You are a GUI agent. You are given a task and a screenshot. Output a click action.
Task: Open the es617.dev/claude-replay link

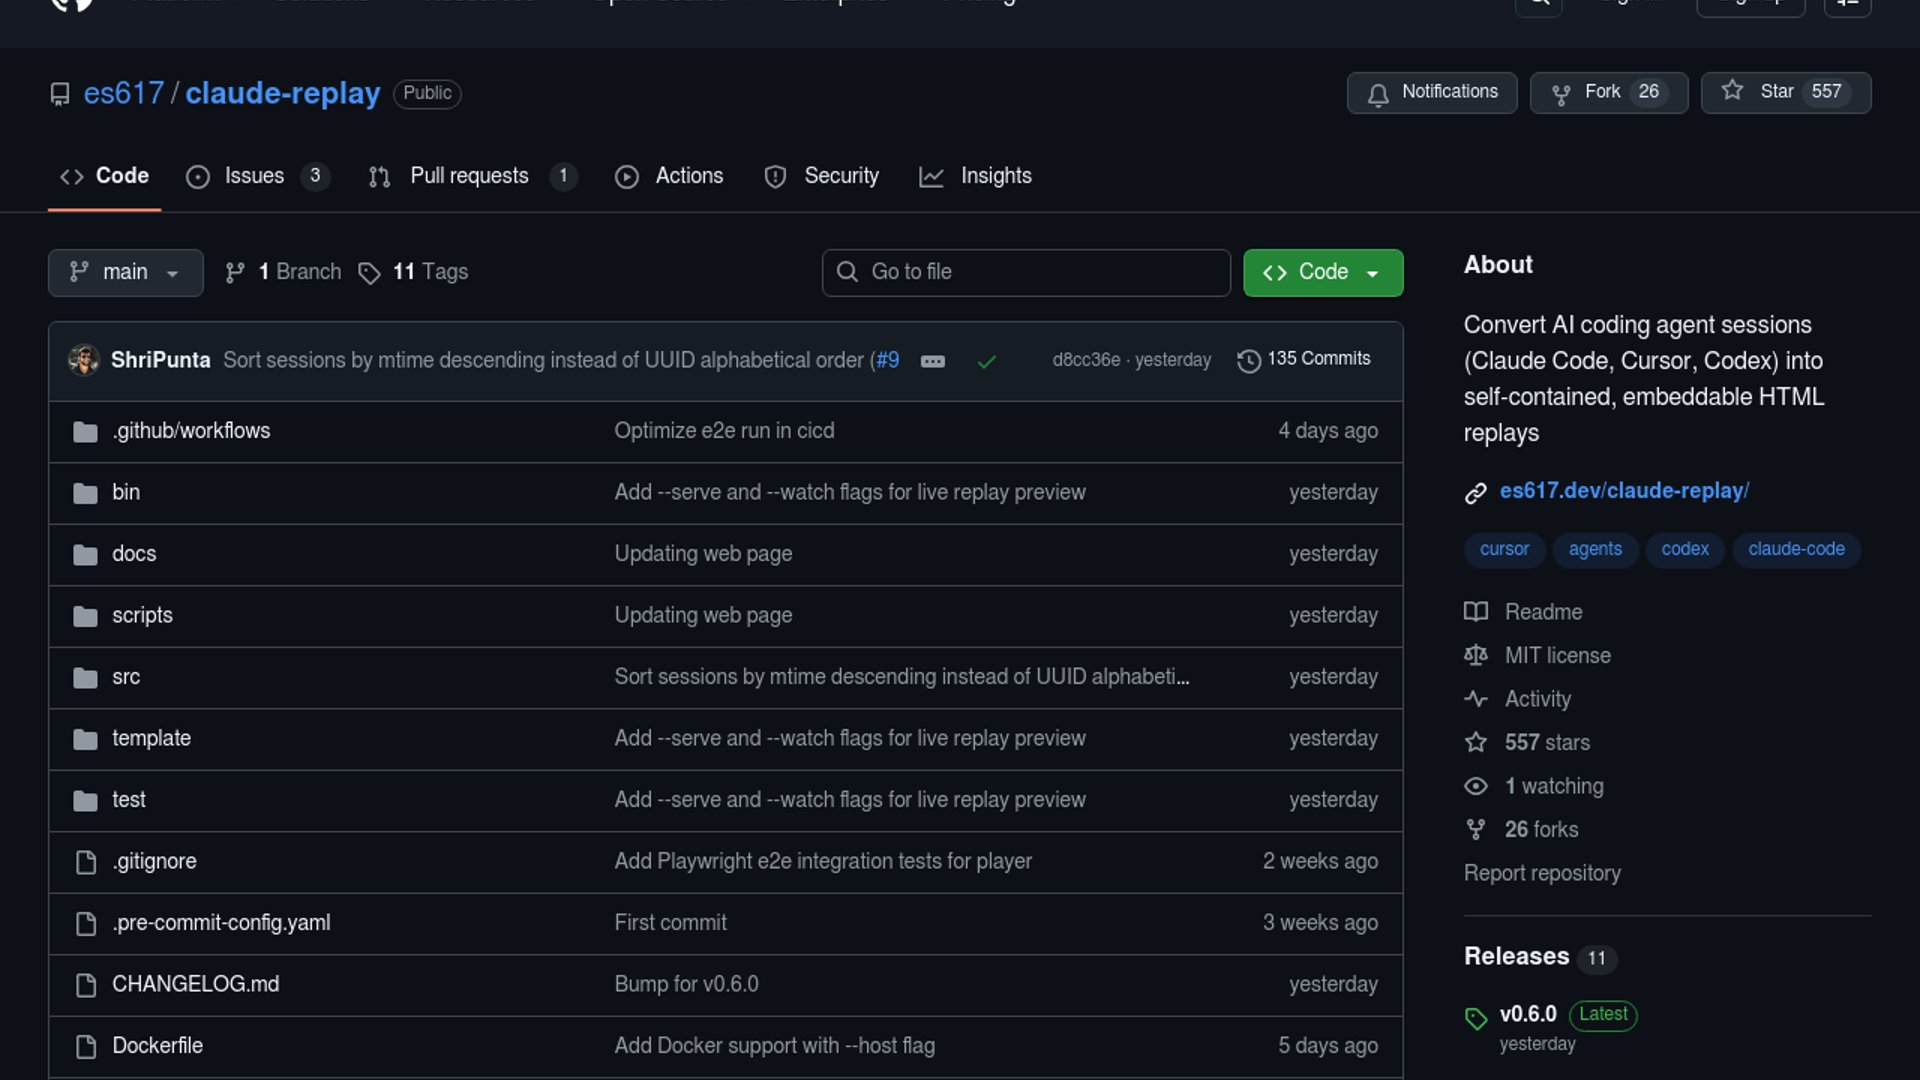coord(1624,491)
